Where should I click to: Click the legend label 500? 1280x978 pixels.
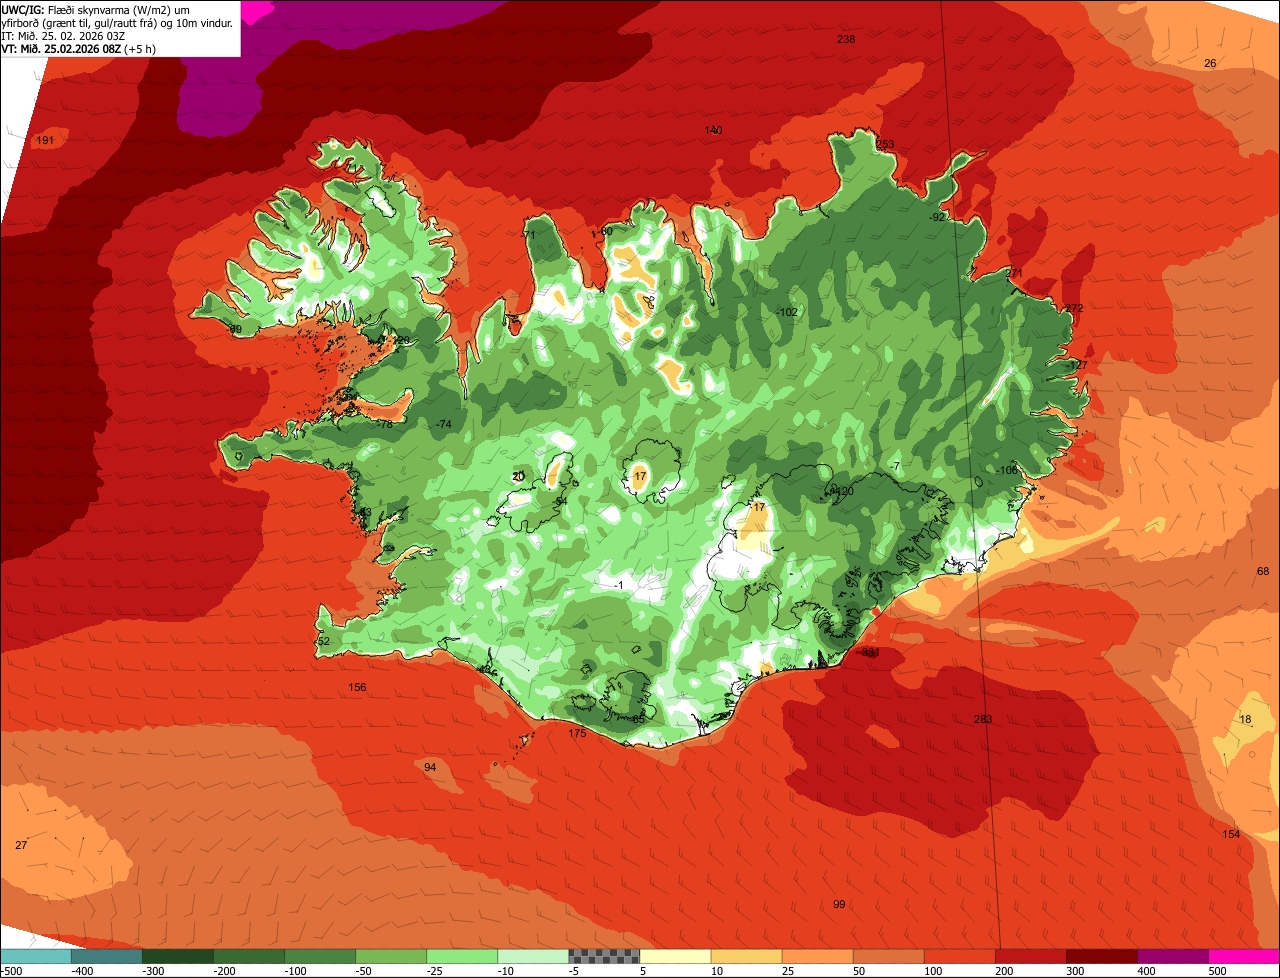[x=1218, y=970]
